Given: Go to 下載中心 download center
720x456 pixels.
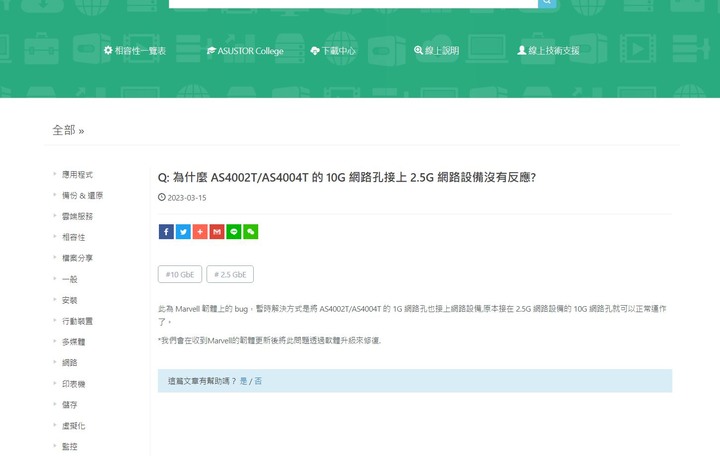Looking at the screenshot, I should pos(333,51).
